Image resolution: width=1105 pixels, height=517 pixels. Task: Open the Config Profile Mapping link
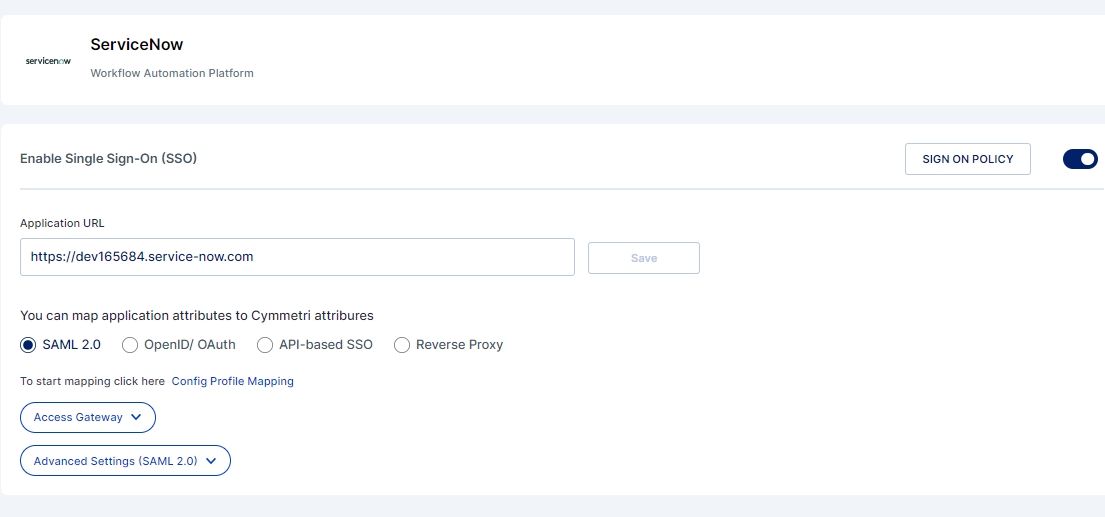click(x=233, y=381)
